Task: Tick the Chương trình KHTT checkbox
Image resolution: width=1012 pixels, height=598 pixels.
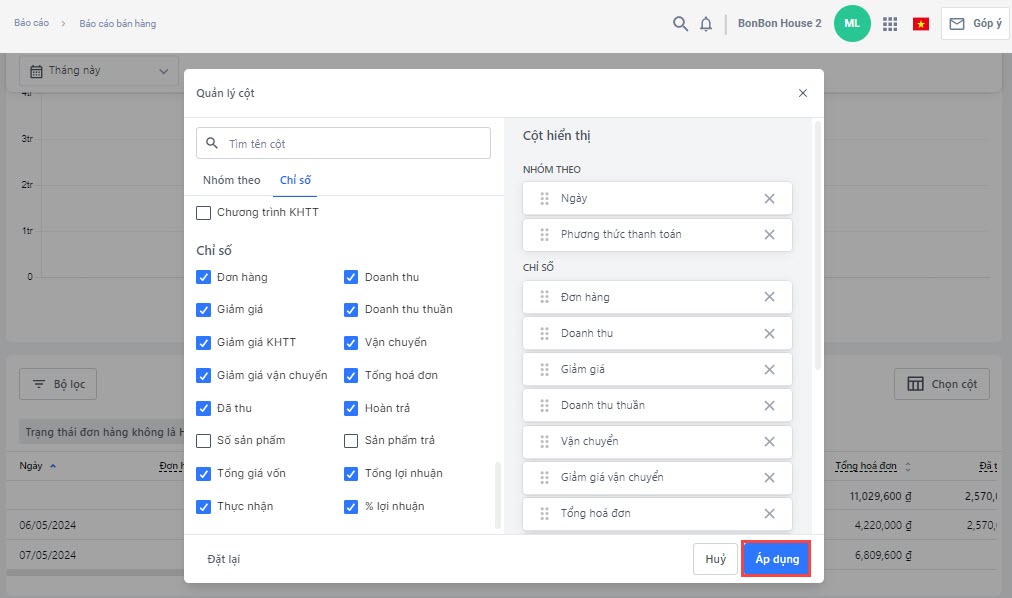Action: click(204, 213)
